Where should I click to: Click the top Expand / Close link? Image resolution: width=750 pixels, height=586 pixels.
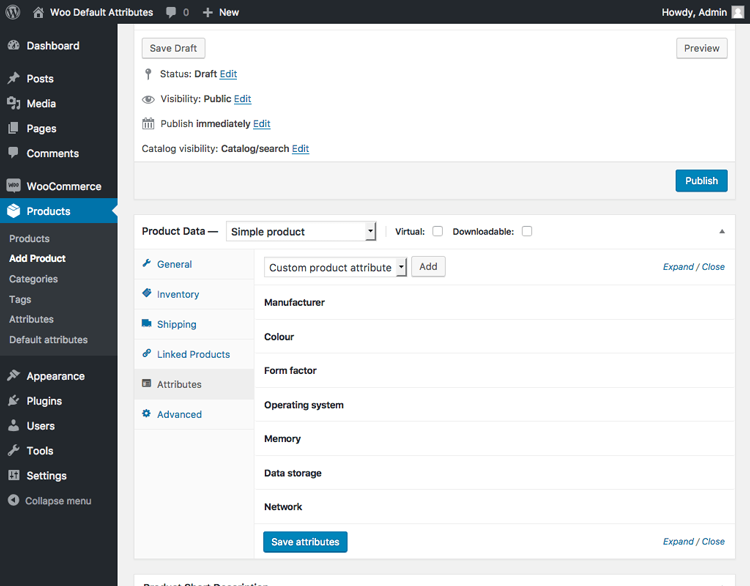coord(694,267)
